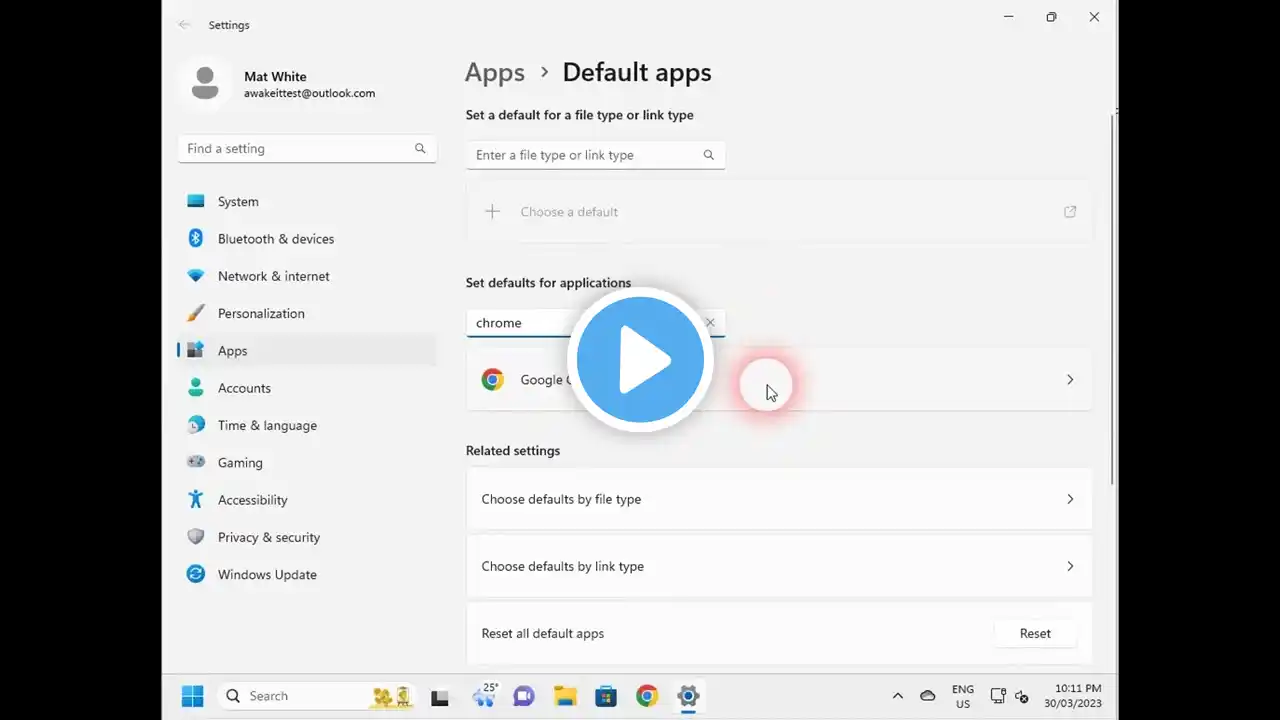Image resolution: width=1280 pixels, height=720 pixels.
Task: Click the Find a setting search box
Action: (298, 149)
